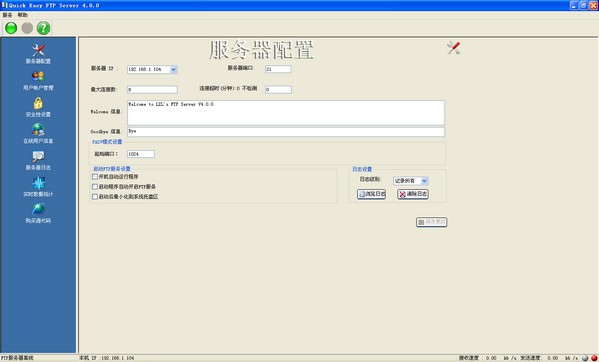Click the 浏览日志 button
Image resolution: width=599 pixels, height=362 pixels.
pos(371,194)
